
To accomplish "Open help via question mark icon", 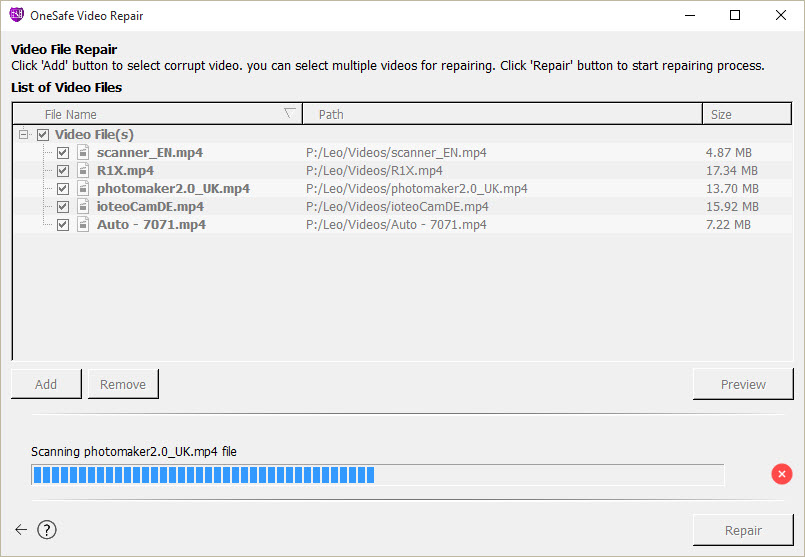I will pos(47,529).
